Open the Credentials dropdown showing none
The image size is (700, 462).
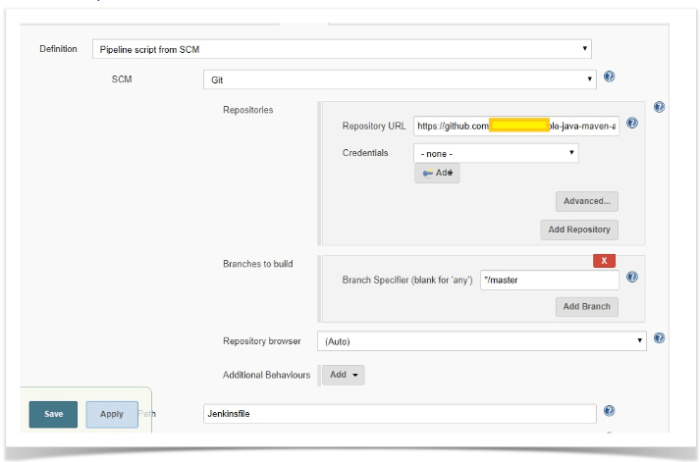[496, 153]
